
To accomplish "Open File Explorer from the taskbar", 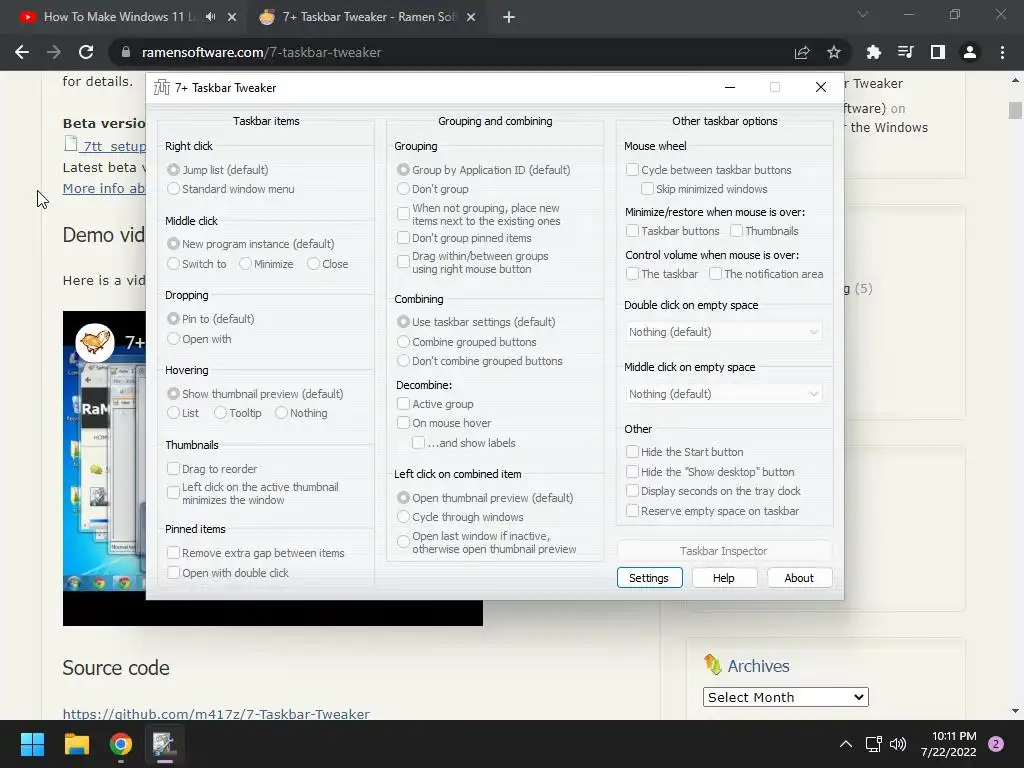I will (76, 744).
